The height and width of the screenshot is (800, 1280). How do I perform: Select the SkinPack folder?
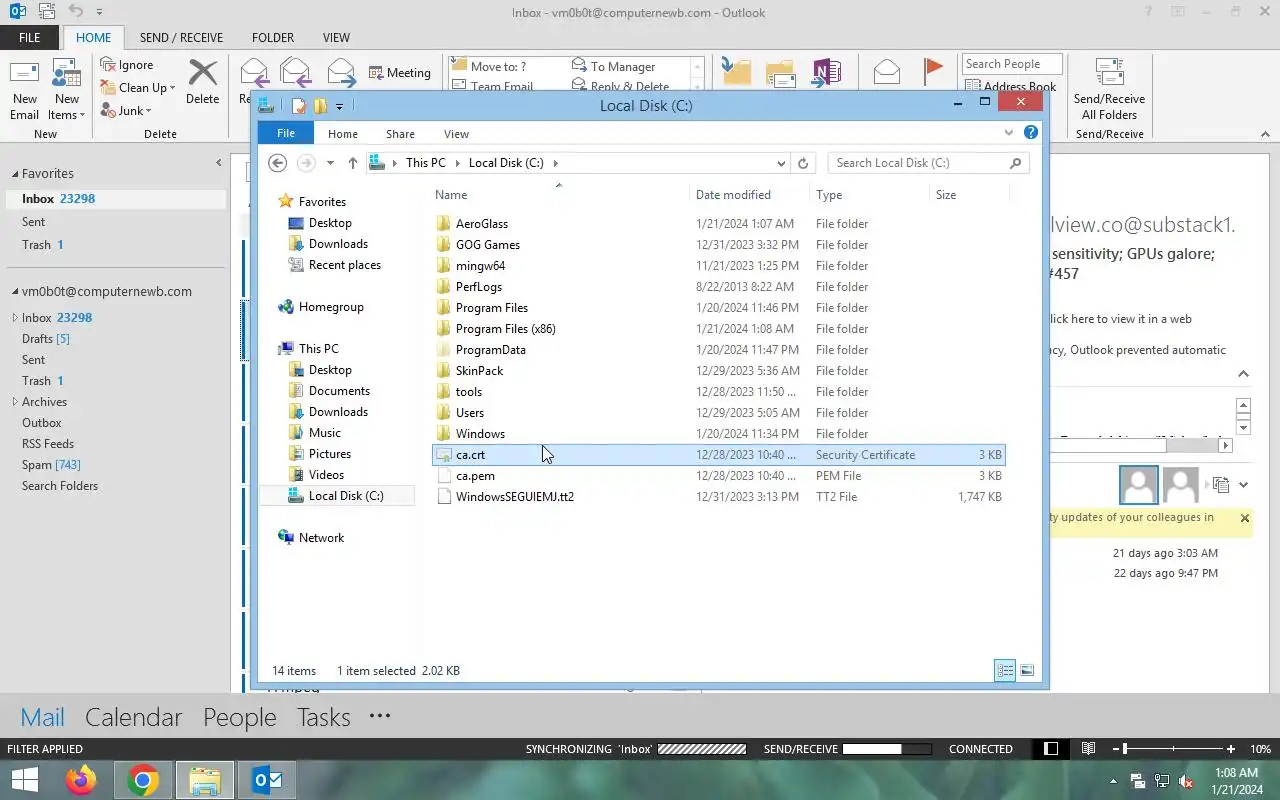click(479, 371)
